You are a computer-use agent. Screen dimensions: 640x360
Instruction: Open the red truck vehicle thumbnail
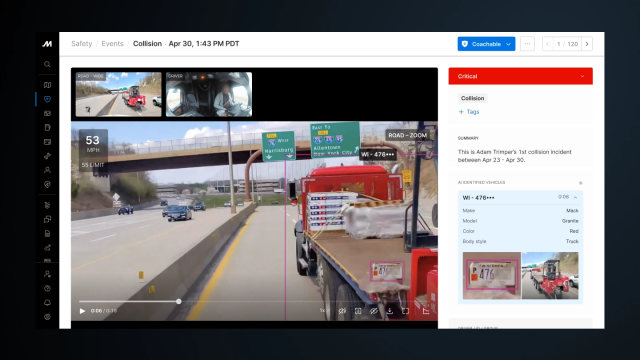coord(550,276)
